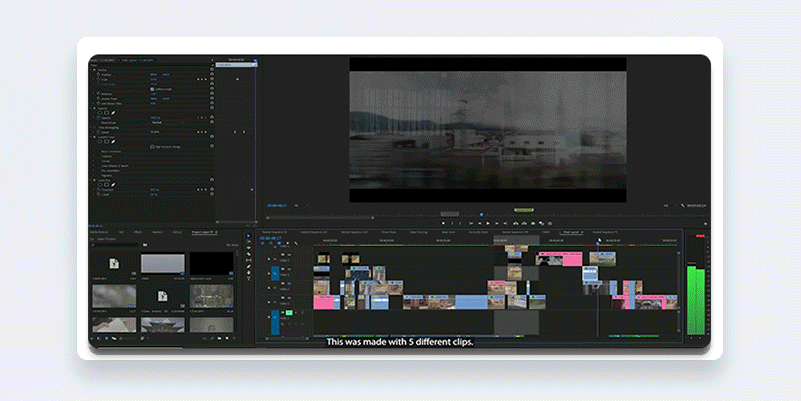801x401 pixels.
Task: Switch to the Final Layout sequence tab
Action: [571, 232]
